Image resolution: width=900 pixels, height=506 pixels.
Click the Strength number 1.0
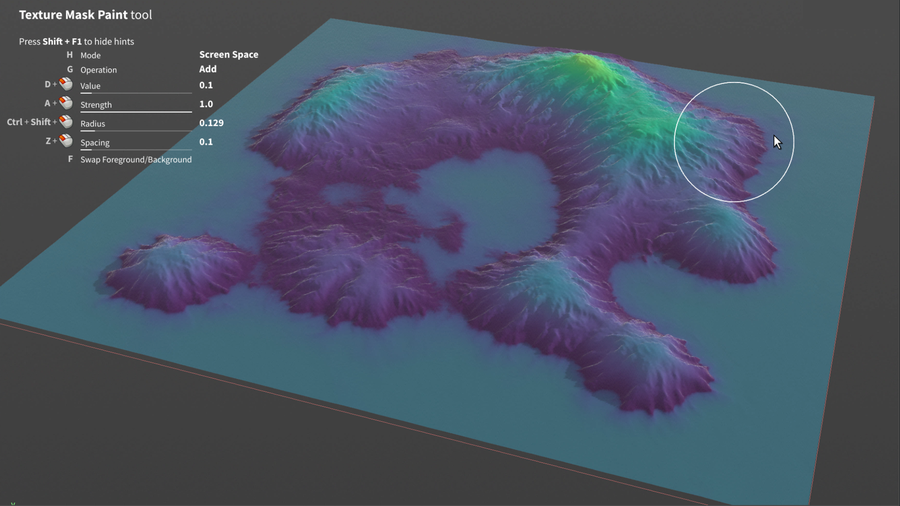pos(206,104)
